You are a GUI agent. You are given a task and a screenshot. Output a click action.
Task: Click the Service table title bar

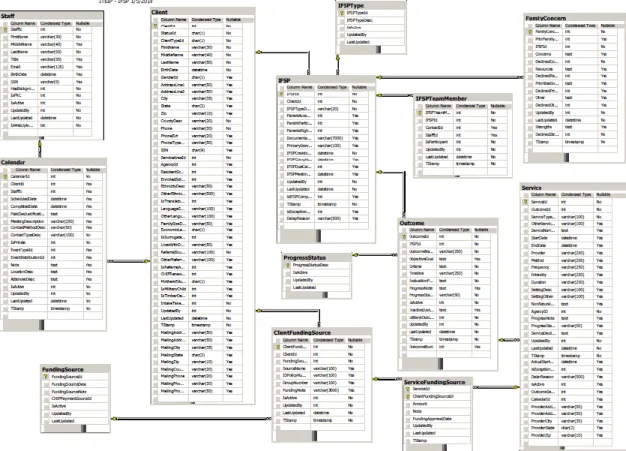click(573, 188)
